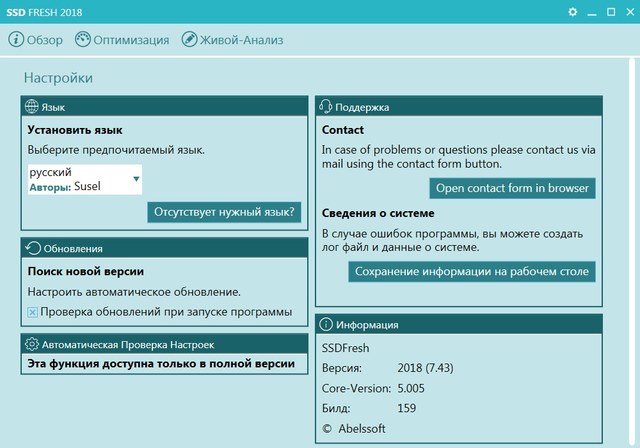Click the refresh icon beside Обновления
The width and height of the screenshot is (640, 448).
click(32, 248)
